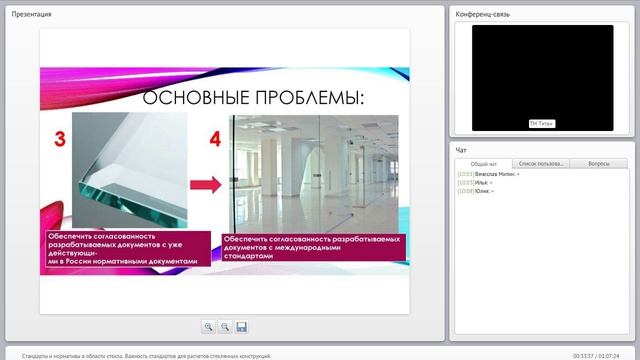Click the Конференц-связь panel title

tap(482, 14)
